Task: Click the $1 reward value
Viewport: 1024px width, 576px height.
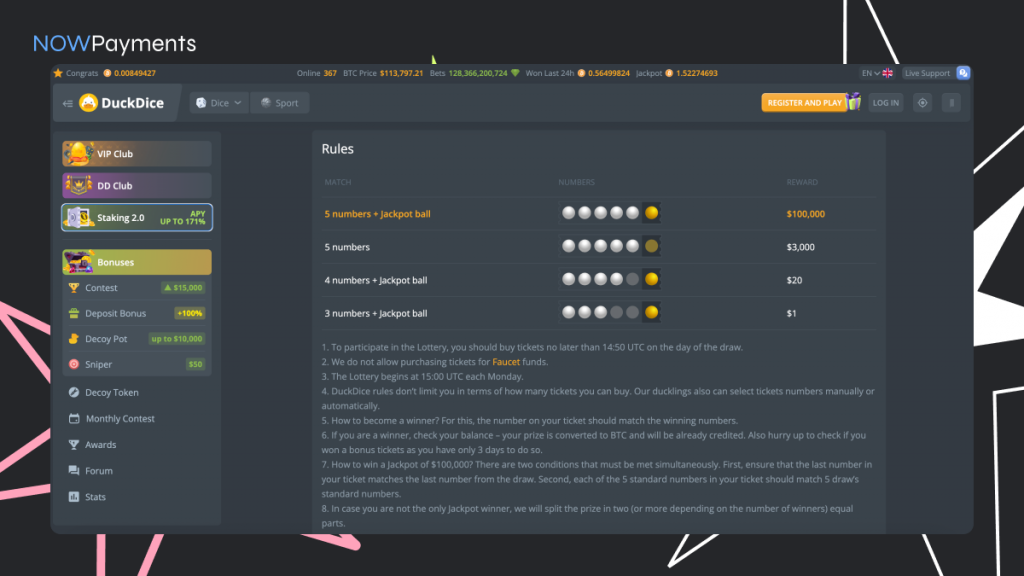Action: [x=791, y=313]
